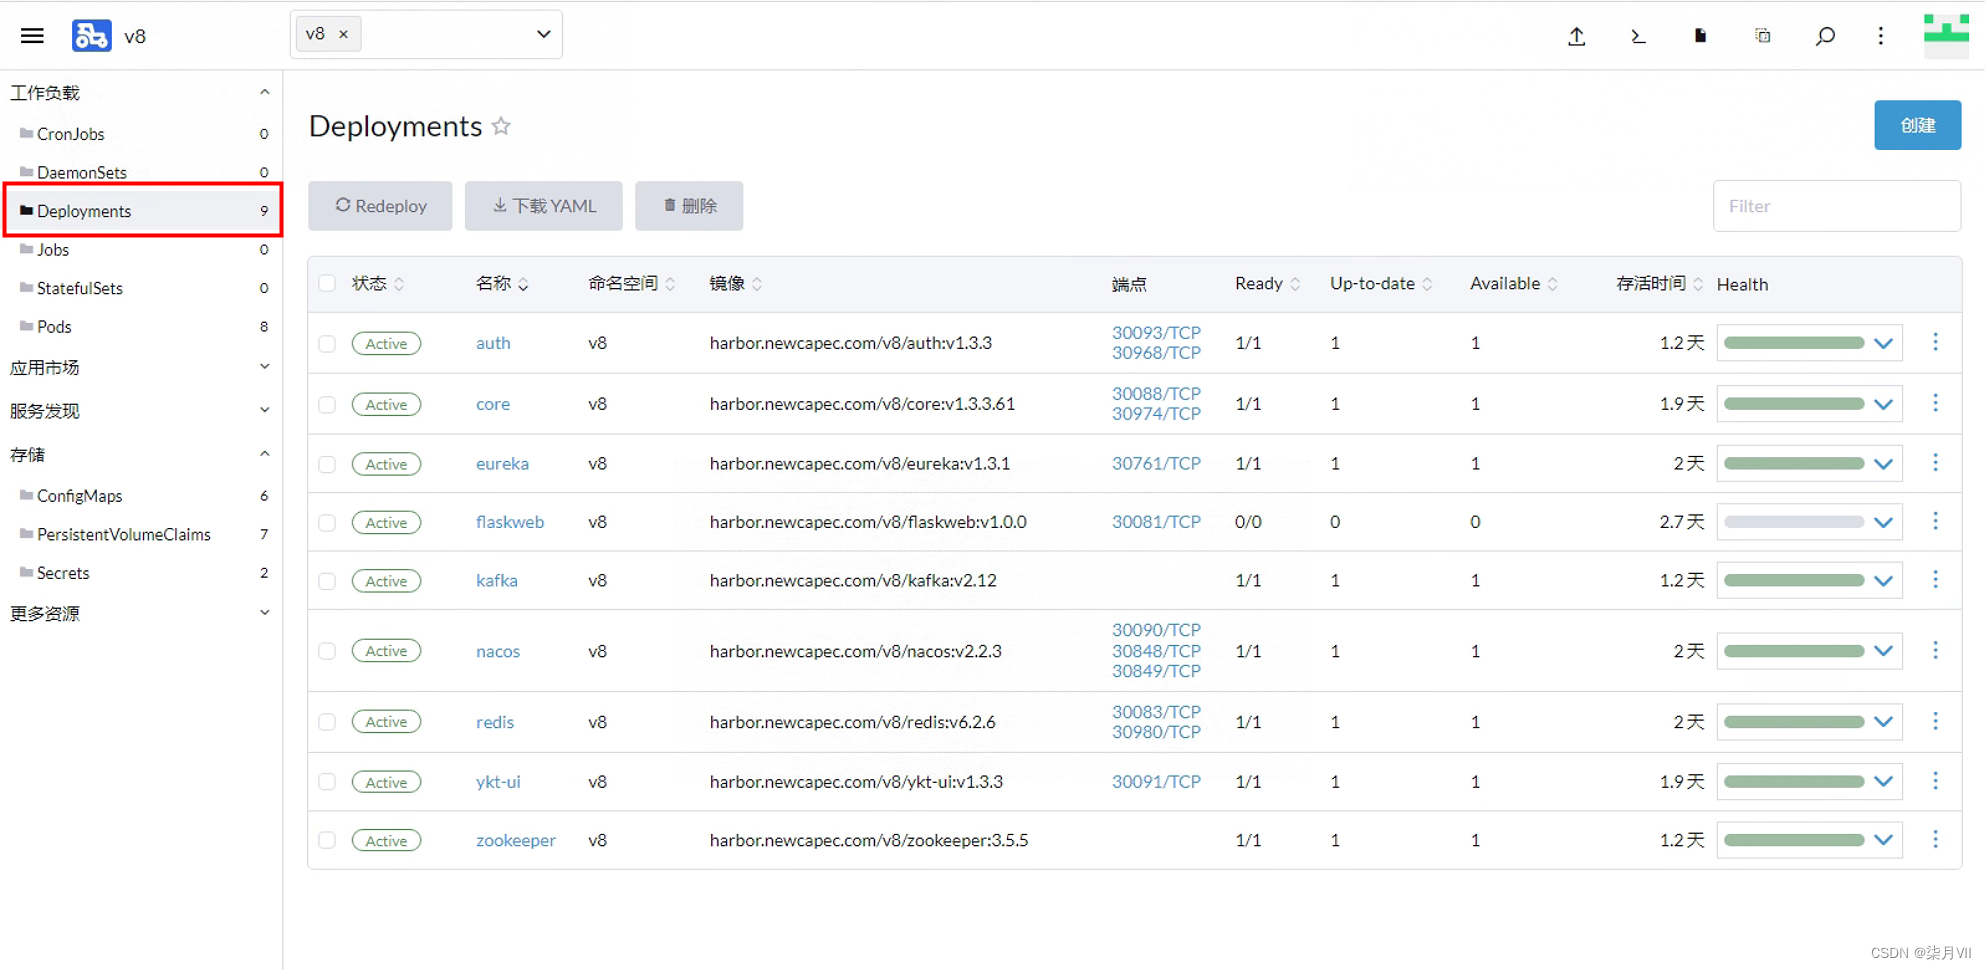Click the 删除 button

click(689, 206)
